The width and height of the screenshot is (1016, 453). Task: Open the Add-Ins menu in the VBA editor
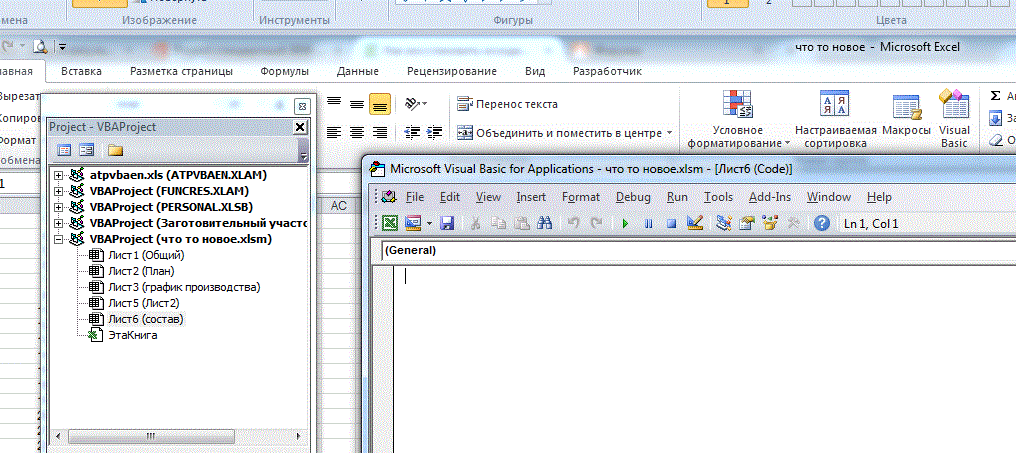[770, 196]
